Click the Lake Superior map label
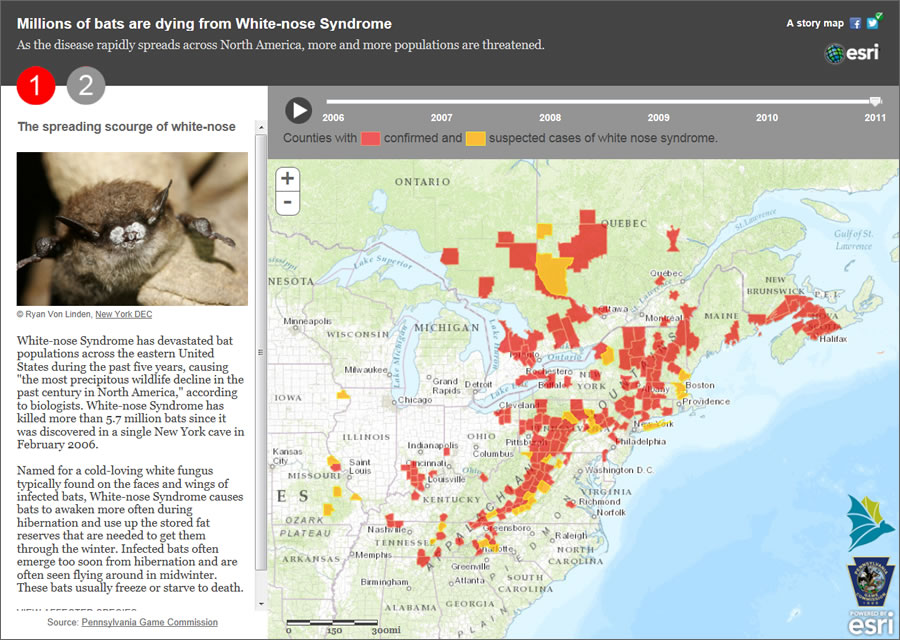Viewport: 900px width, 640px height. click(383, 262)
